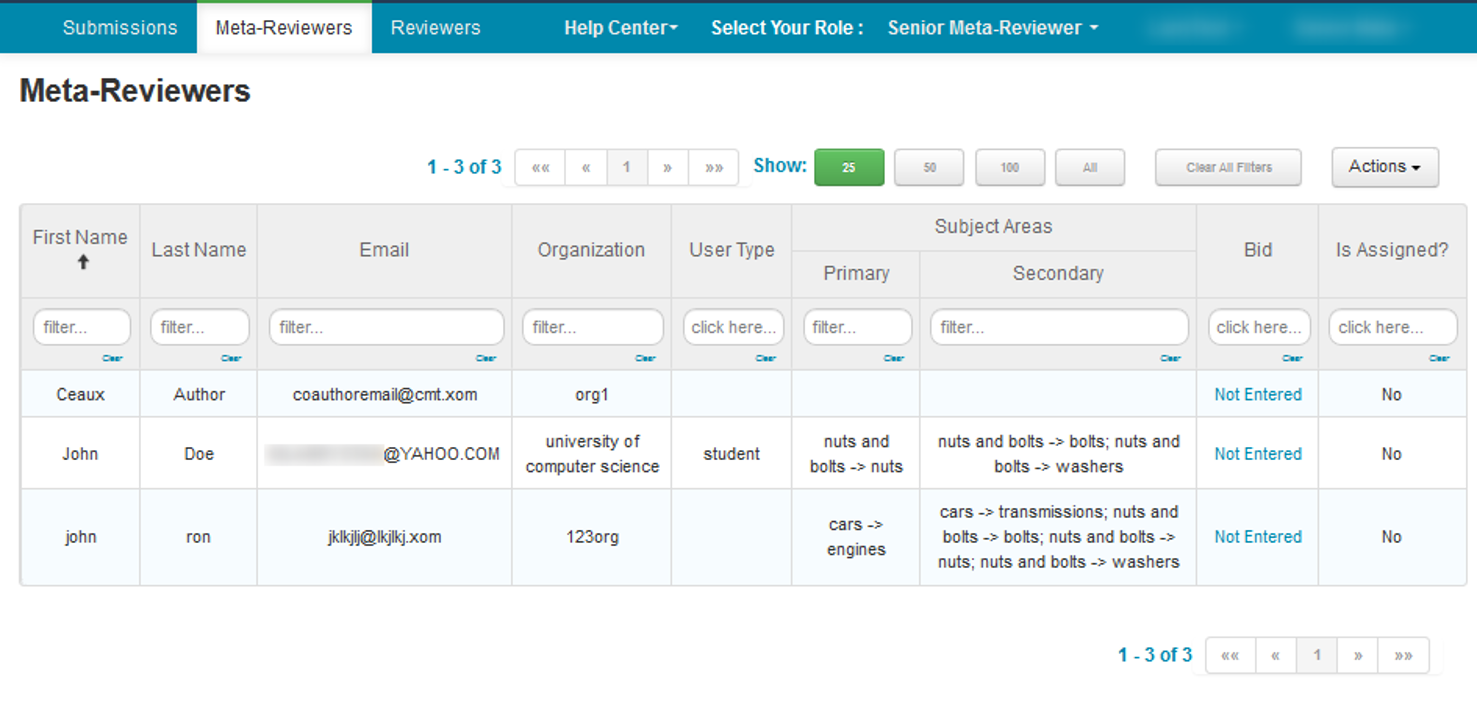Sort by Last Name column header

pyautogui.click(x=198, y=250)
